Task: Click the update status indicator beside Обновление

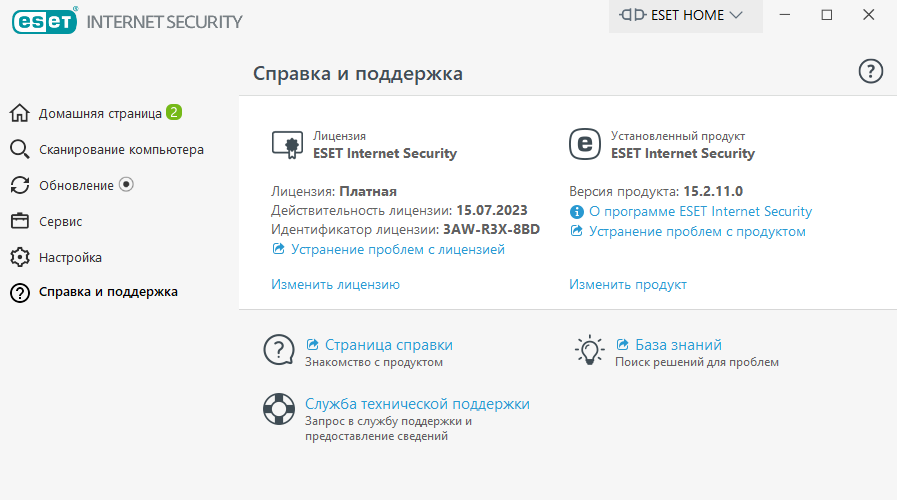Action: 126,184
